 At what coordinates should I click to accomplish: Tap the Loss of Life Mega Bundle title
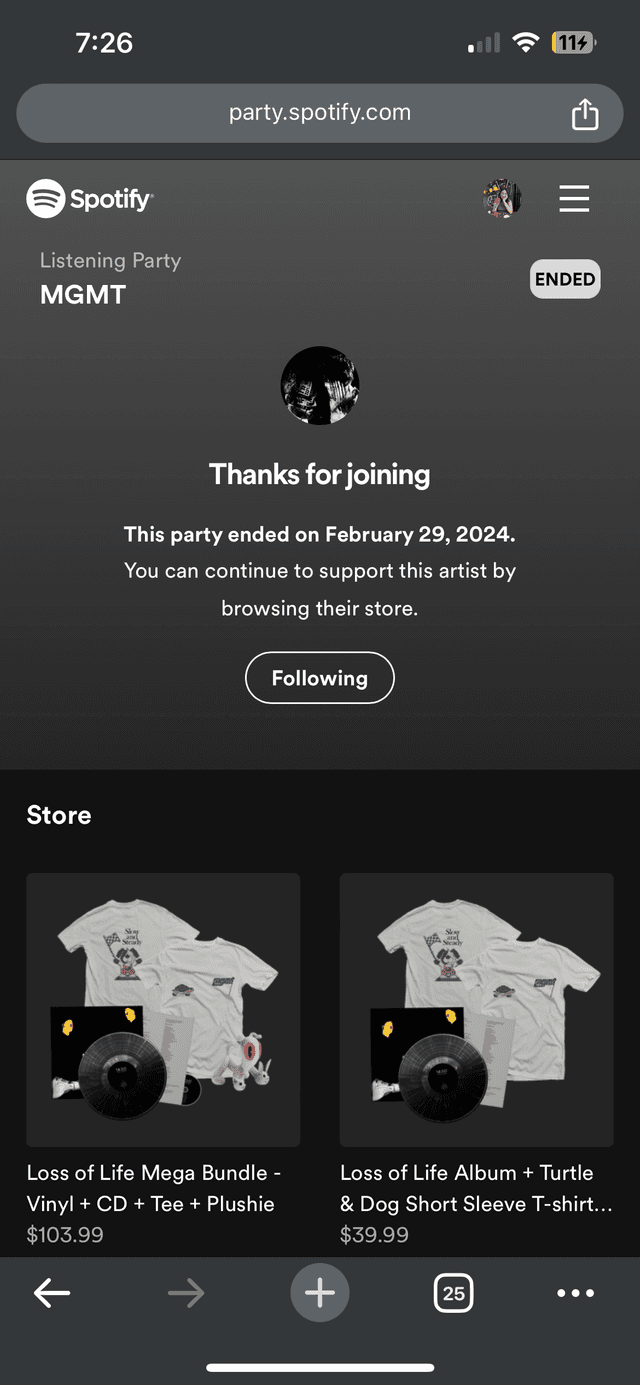point(153,1188)
